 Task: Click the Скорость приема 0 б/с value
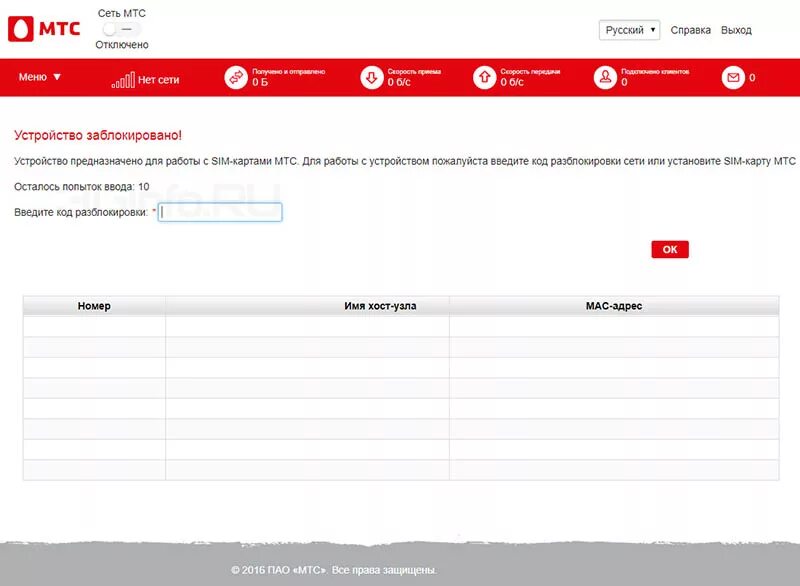[x=399, y=82]
